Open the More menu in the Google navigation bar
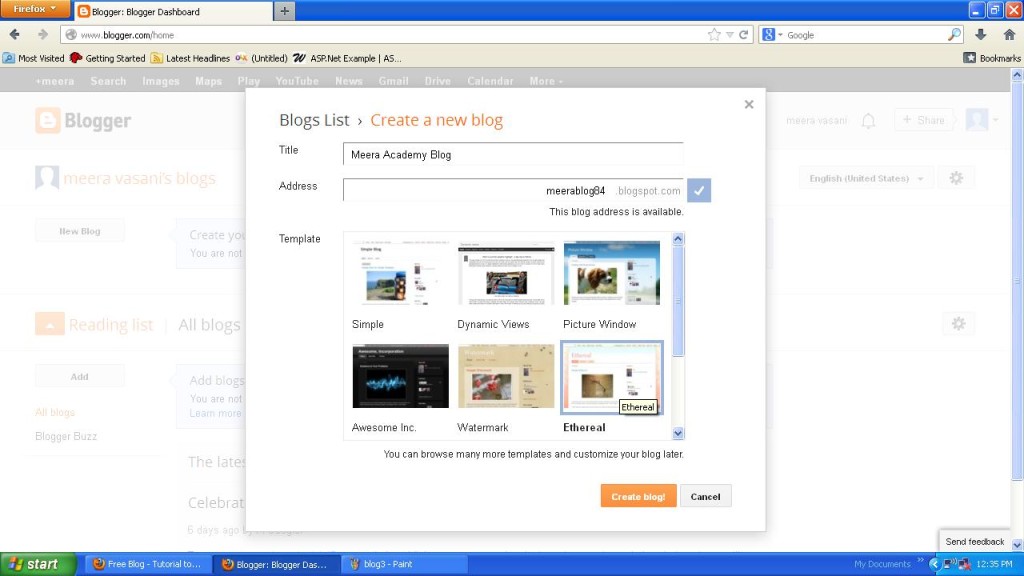1024x576 pixels. [x=543, y=81]
